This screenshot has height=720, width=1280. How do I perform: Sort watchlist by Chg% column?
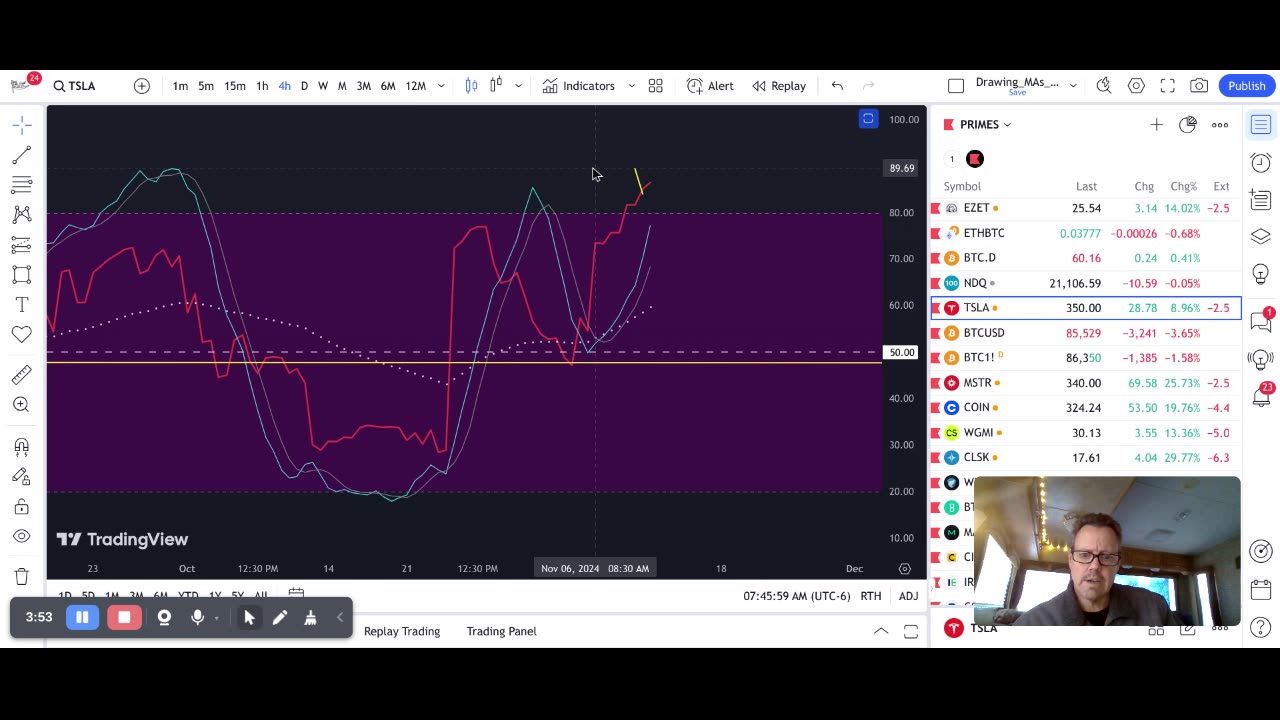pos(1183,186)
